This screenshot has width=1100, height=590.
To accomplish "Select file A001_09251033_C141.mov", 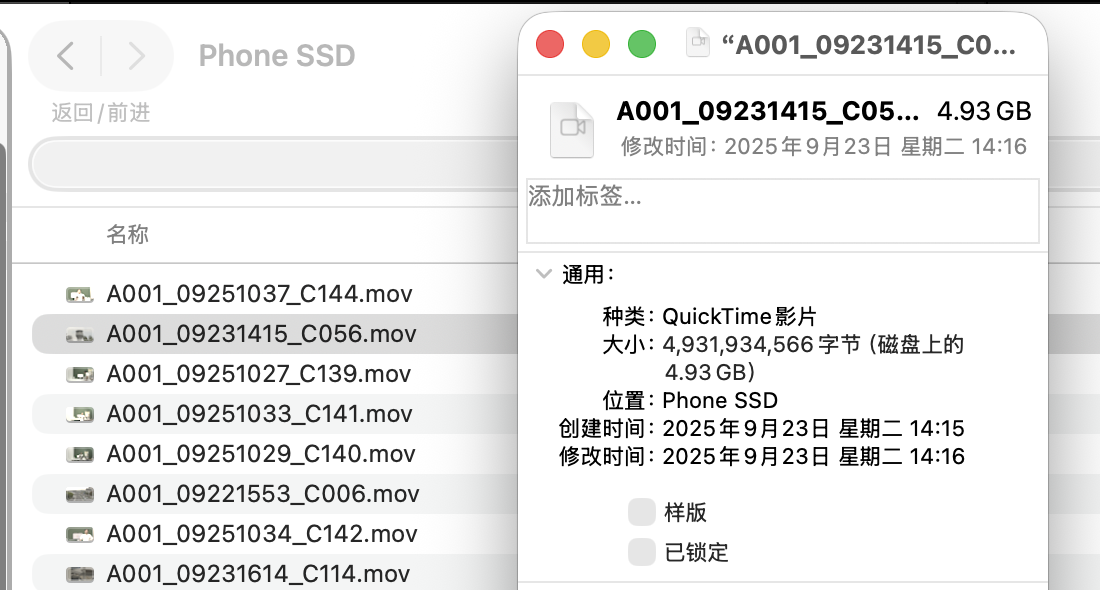I will (259, 414).
